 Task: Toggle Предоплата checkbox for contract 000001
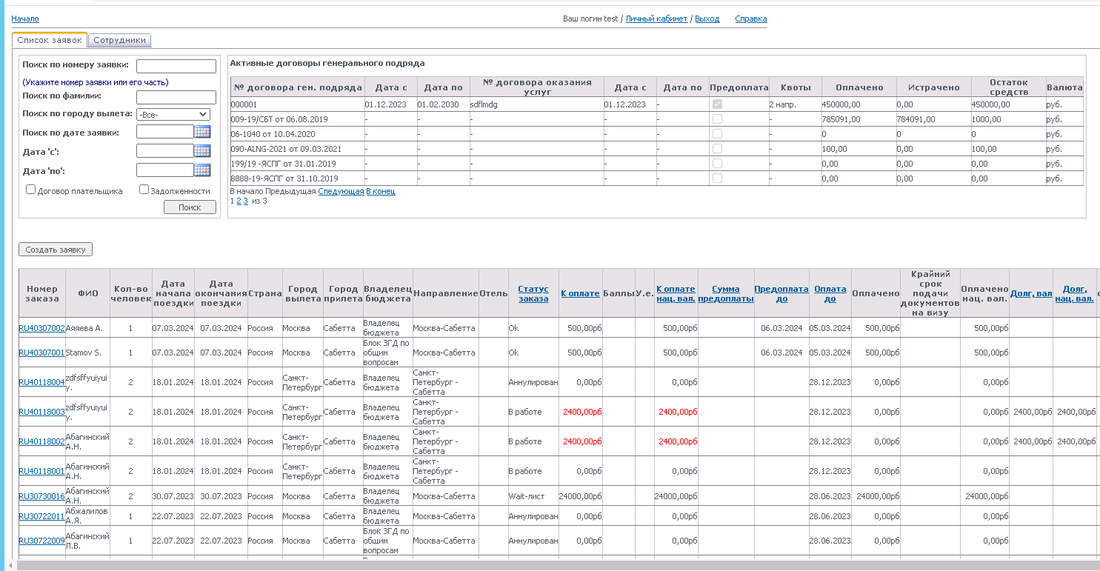click(x=715, y=104)
